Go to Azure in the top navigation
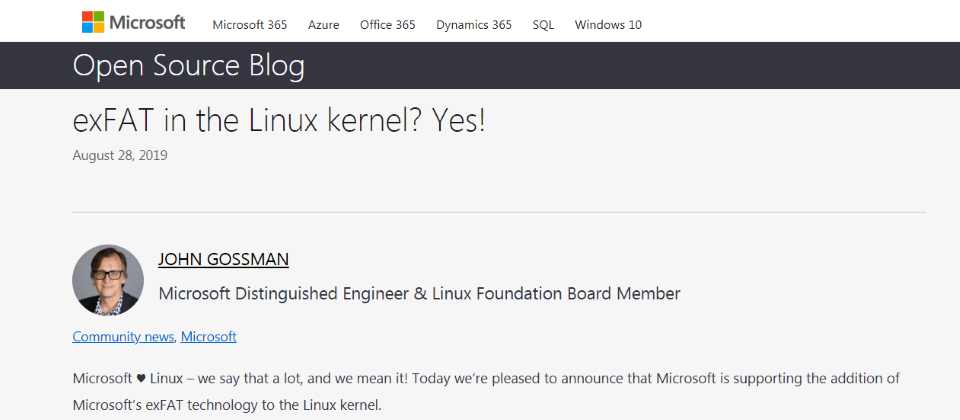 [324, 25]
